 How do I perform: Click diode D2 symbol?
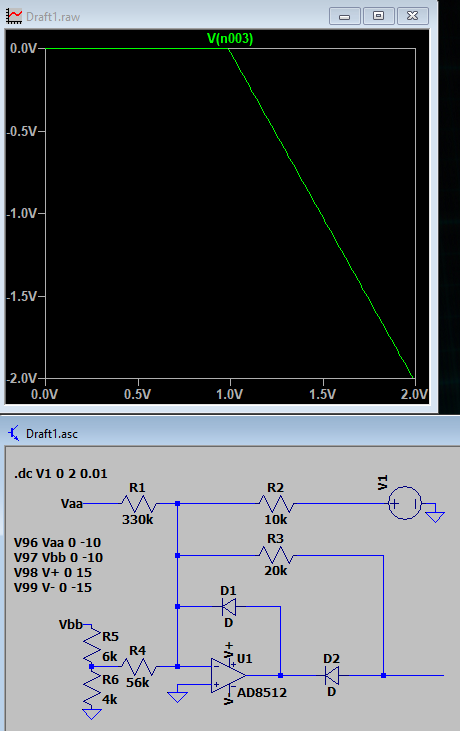332,675
